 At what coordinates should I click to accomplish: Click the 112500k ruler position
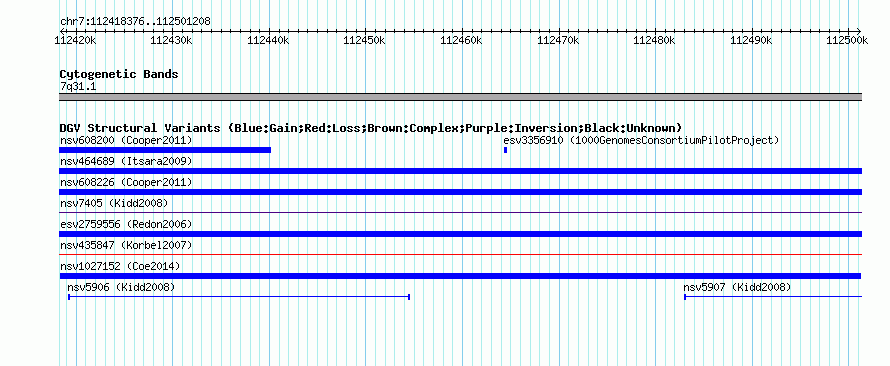(x=847, y=40)
